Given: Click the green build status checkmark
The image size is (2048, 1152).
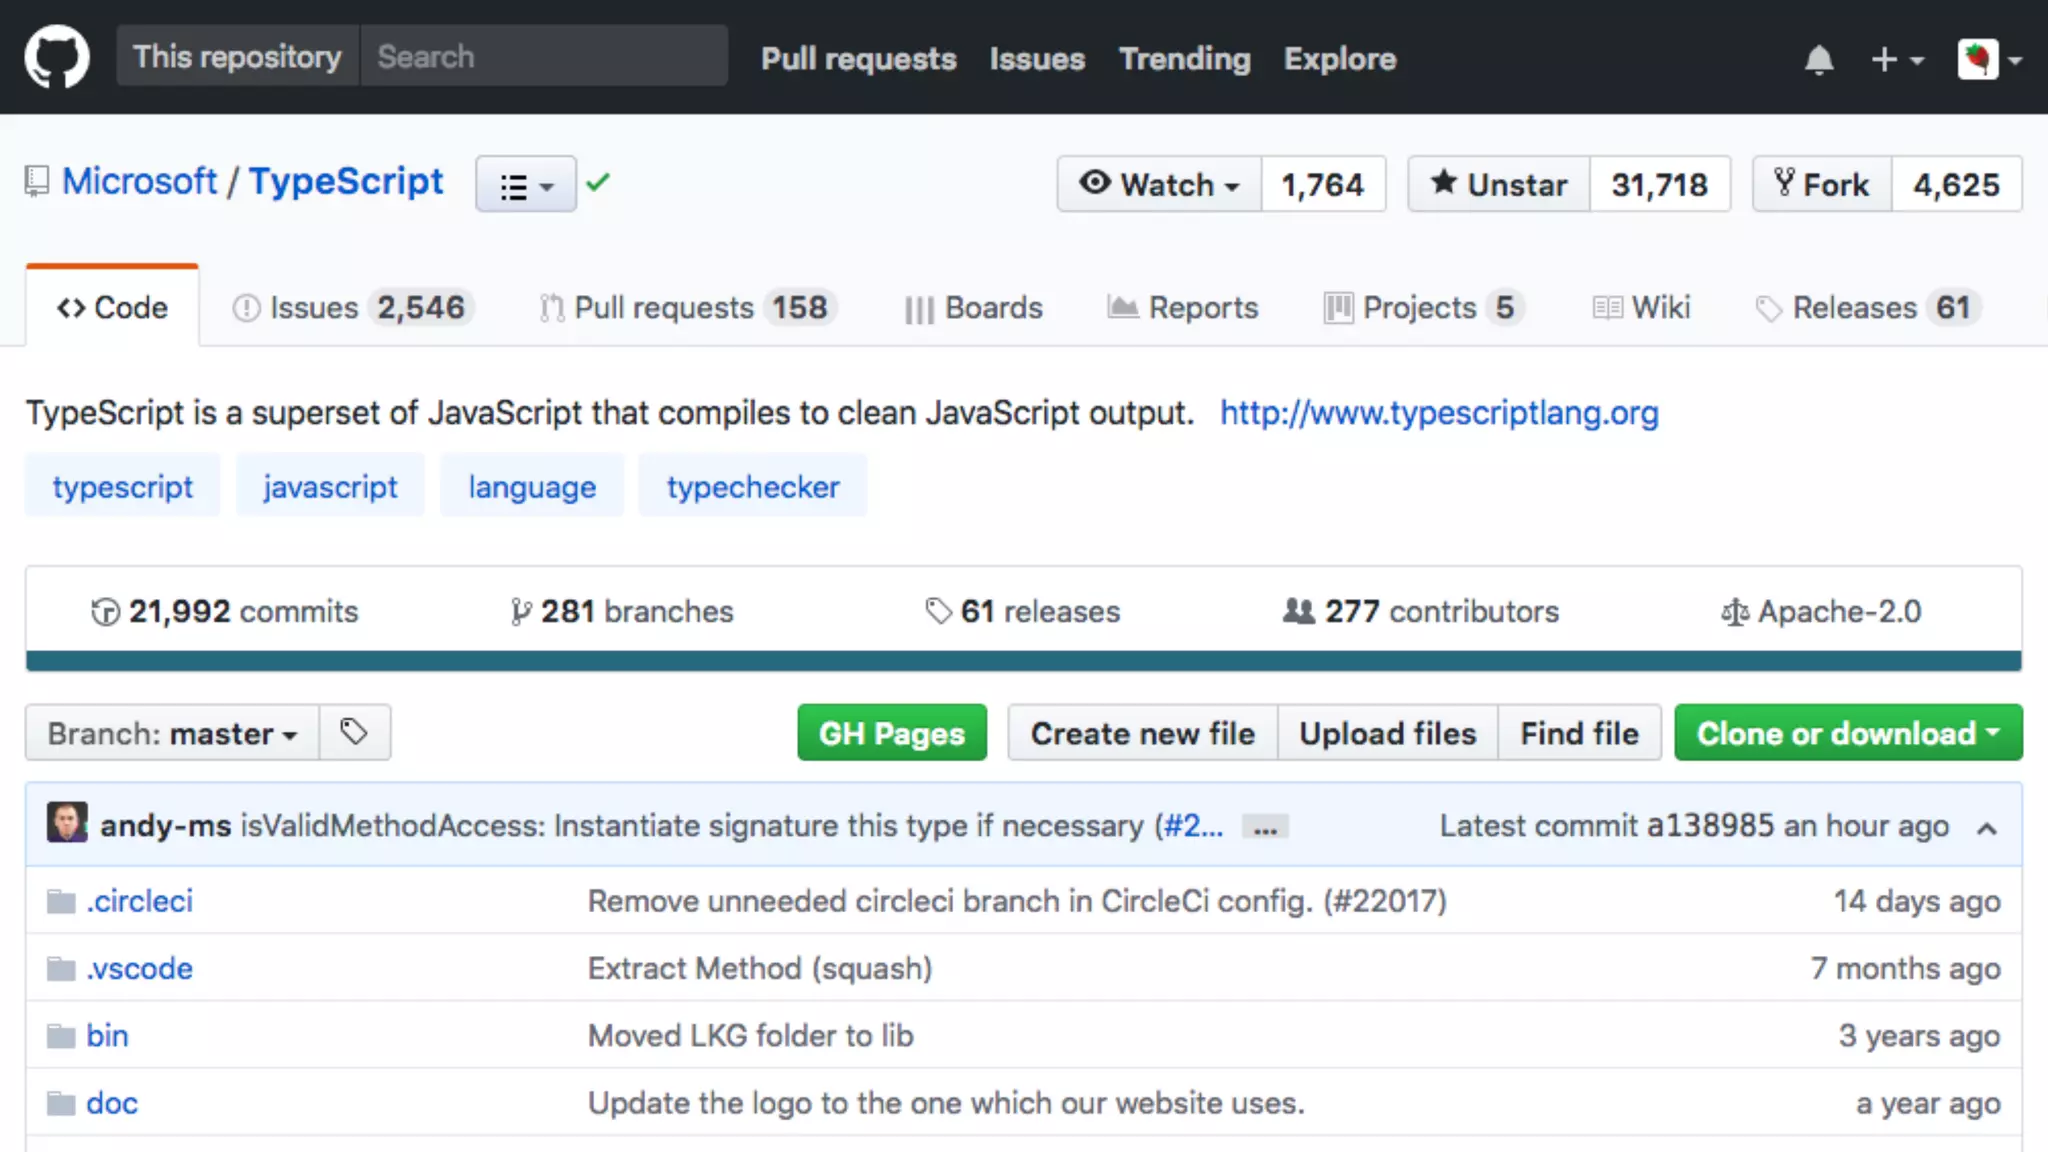Looking at the screenshot, I should pyautogui.click(x=598, y=183).
